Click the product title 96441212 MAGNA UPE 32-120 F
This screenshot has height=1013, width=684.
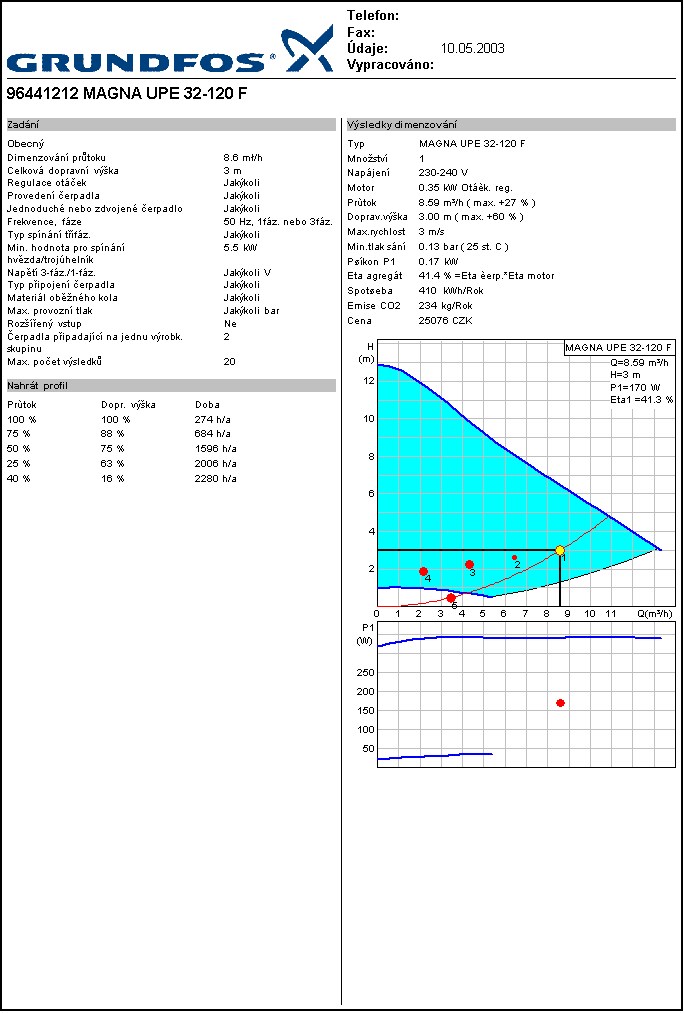tap(127, 94)
